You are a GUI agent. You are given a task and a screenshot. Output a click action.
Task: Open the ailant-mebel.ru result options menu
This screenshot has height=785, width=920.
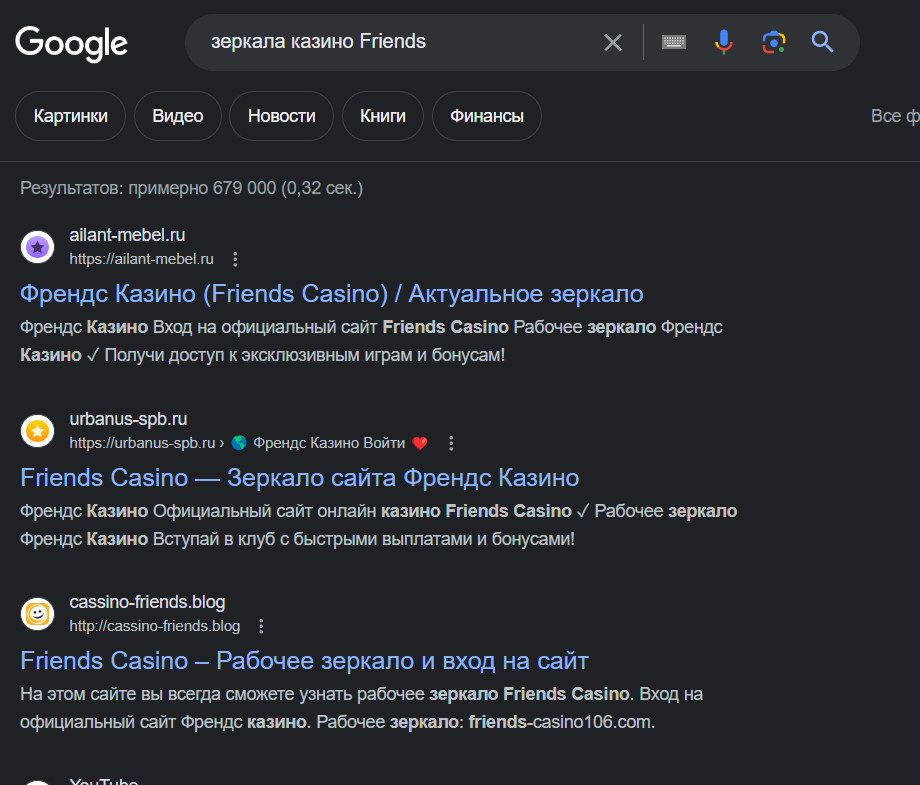tap(235, 259)
